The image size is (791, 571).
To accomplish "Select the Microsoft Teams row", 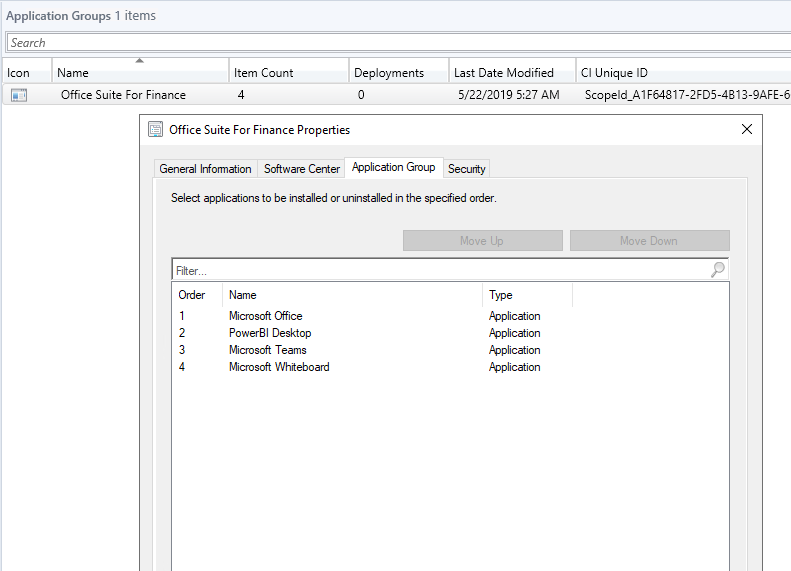I will point(450,350).
